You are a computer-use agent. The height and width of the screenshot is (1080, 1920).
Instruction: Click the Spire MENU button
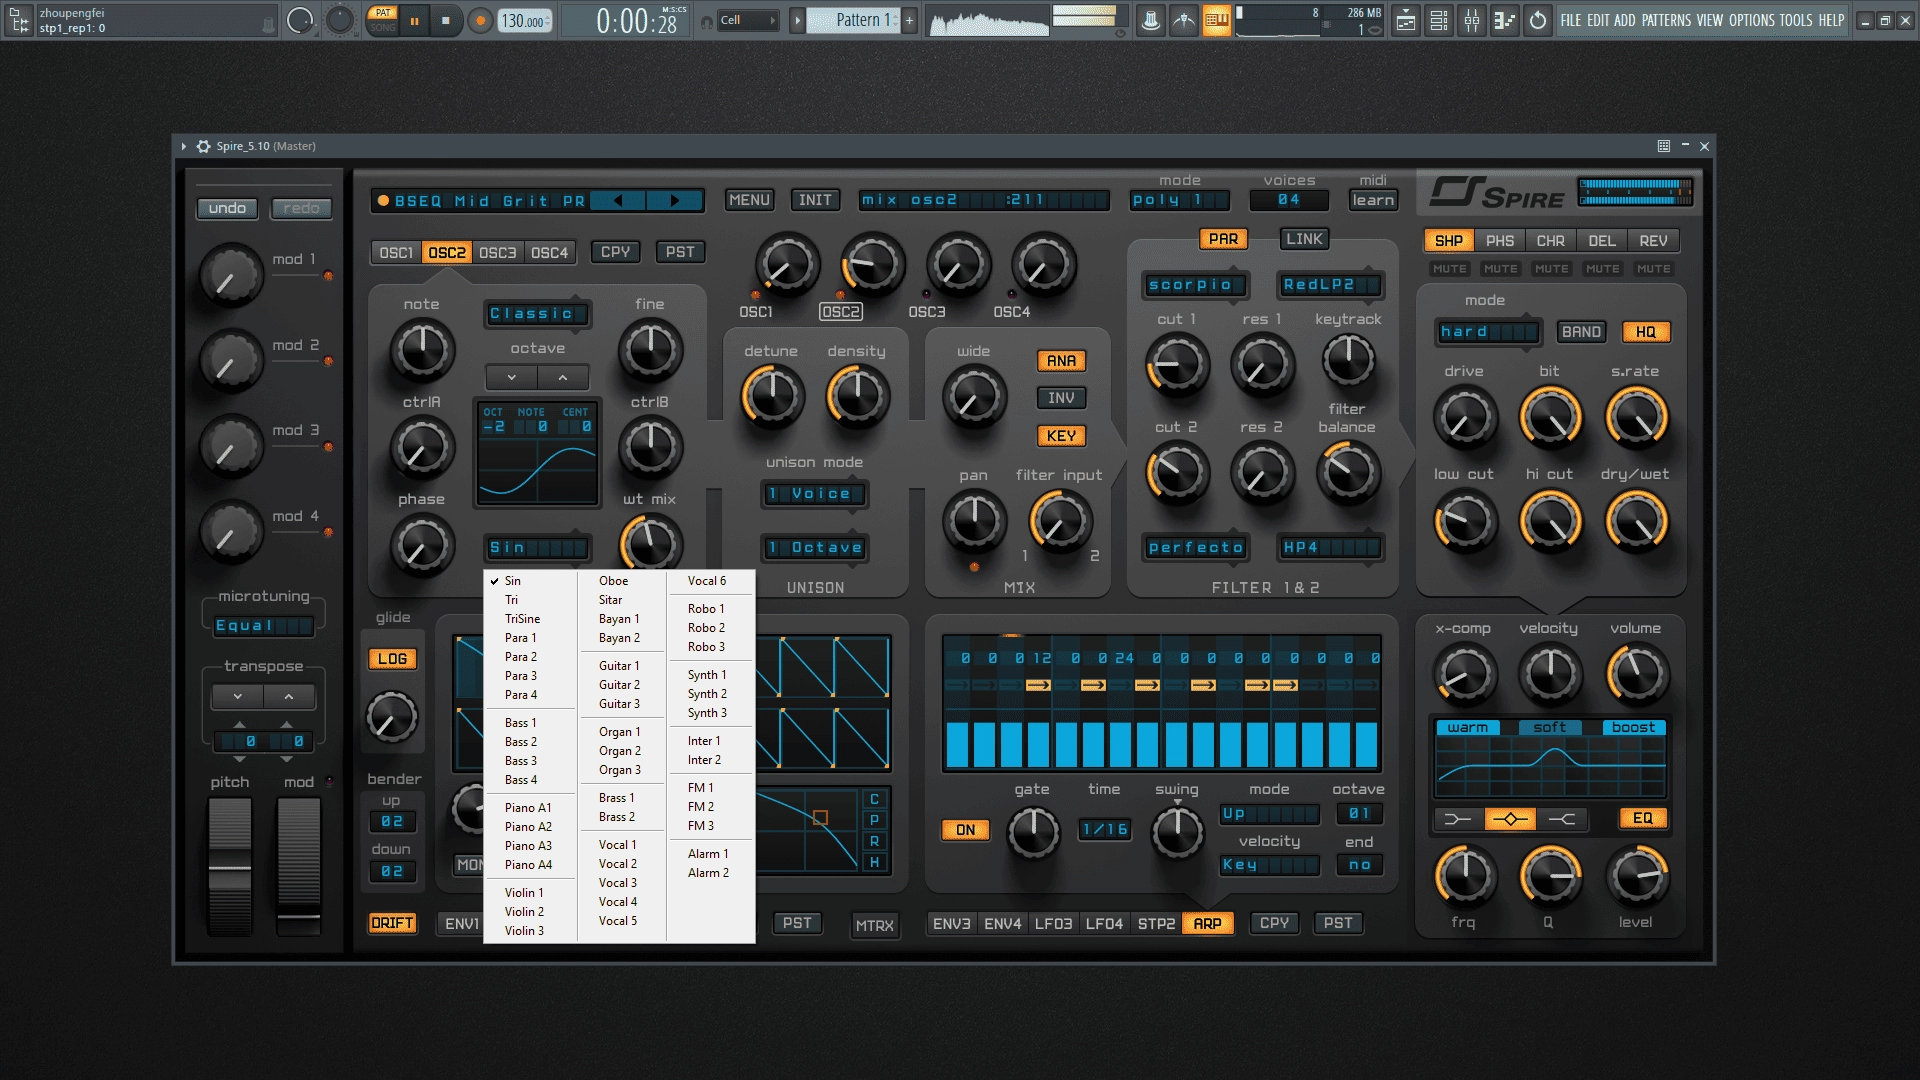[x=749, y=200]
